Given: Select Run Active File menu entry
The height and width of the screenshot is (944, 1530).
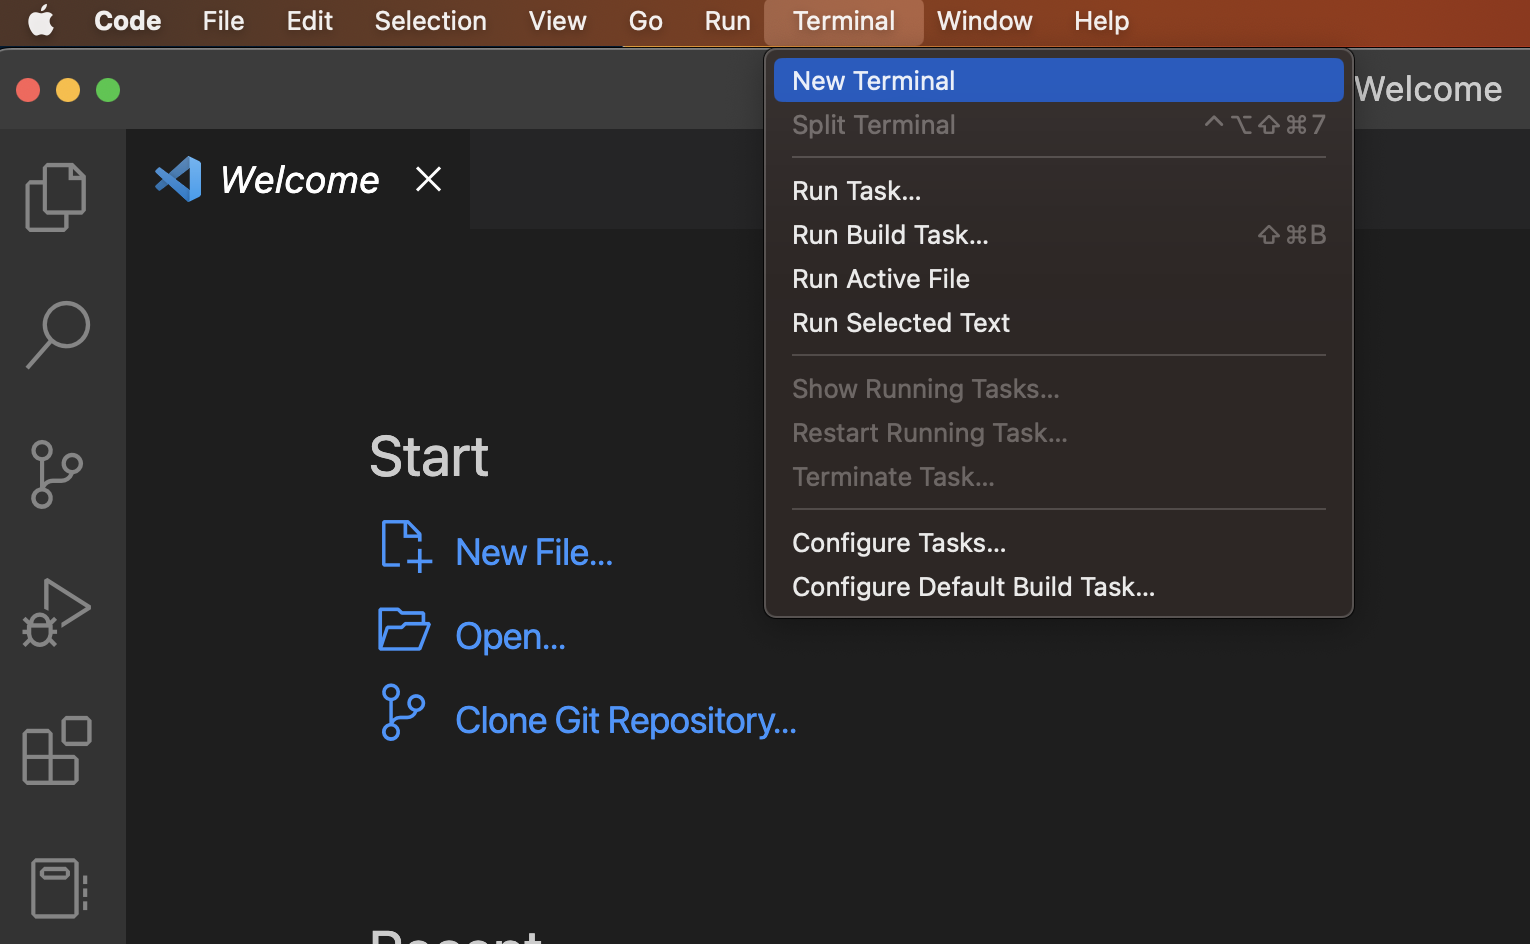Looking at the screenshot, I should click(x=1058, y=278).
